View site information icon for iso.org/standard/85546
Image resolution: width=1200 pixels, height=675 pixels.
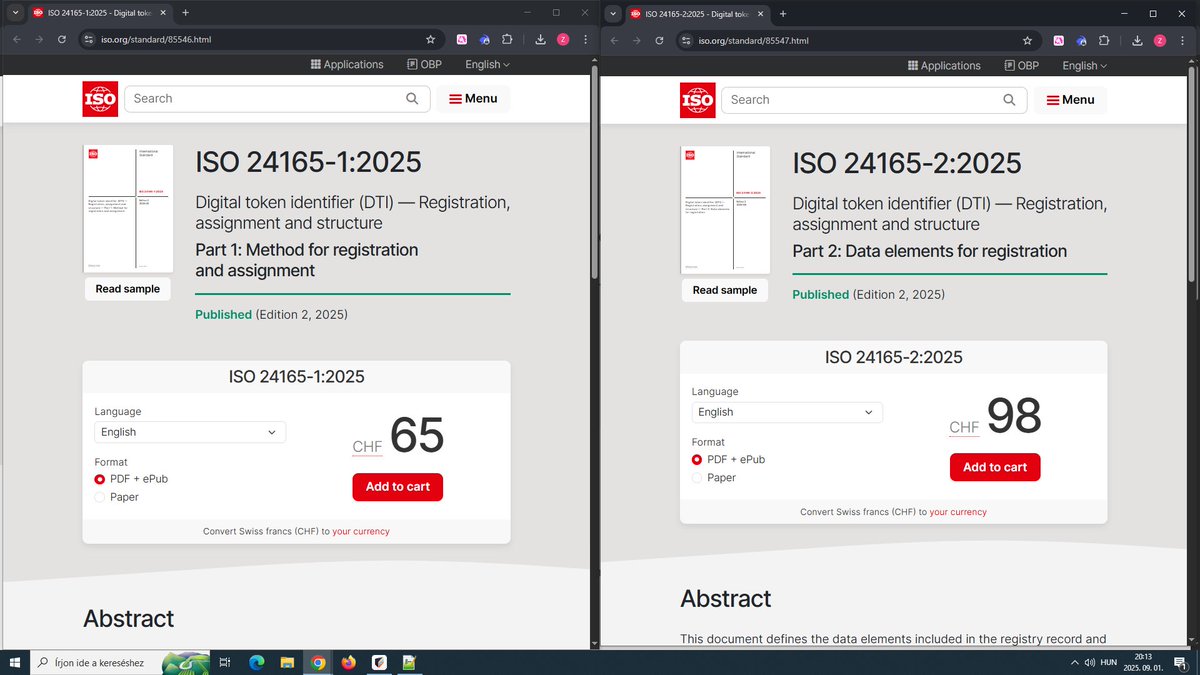tap(88, 40)
